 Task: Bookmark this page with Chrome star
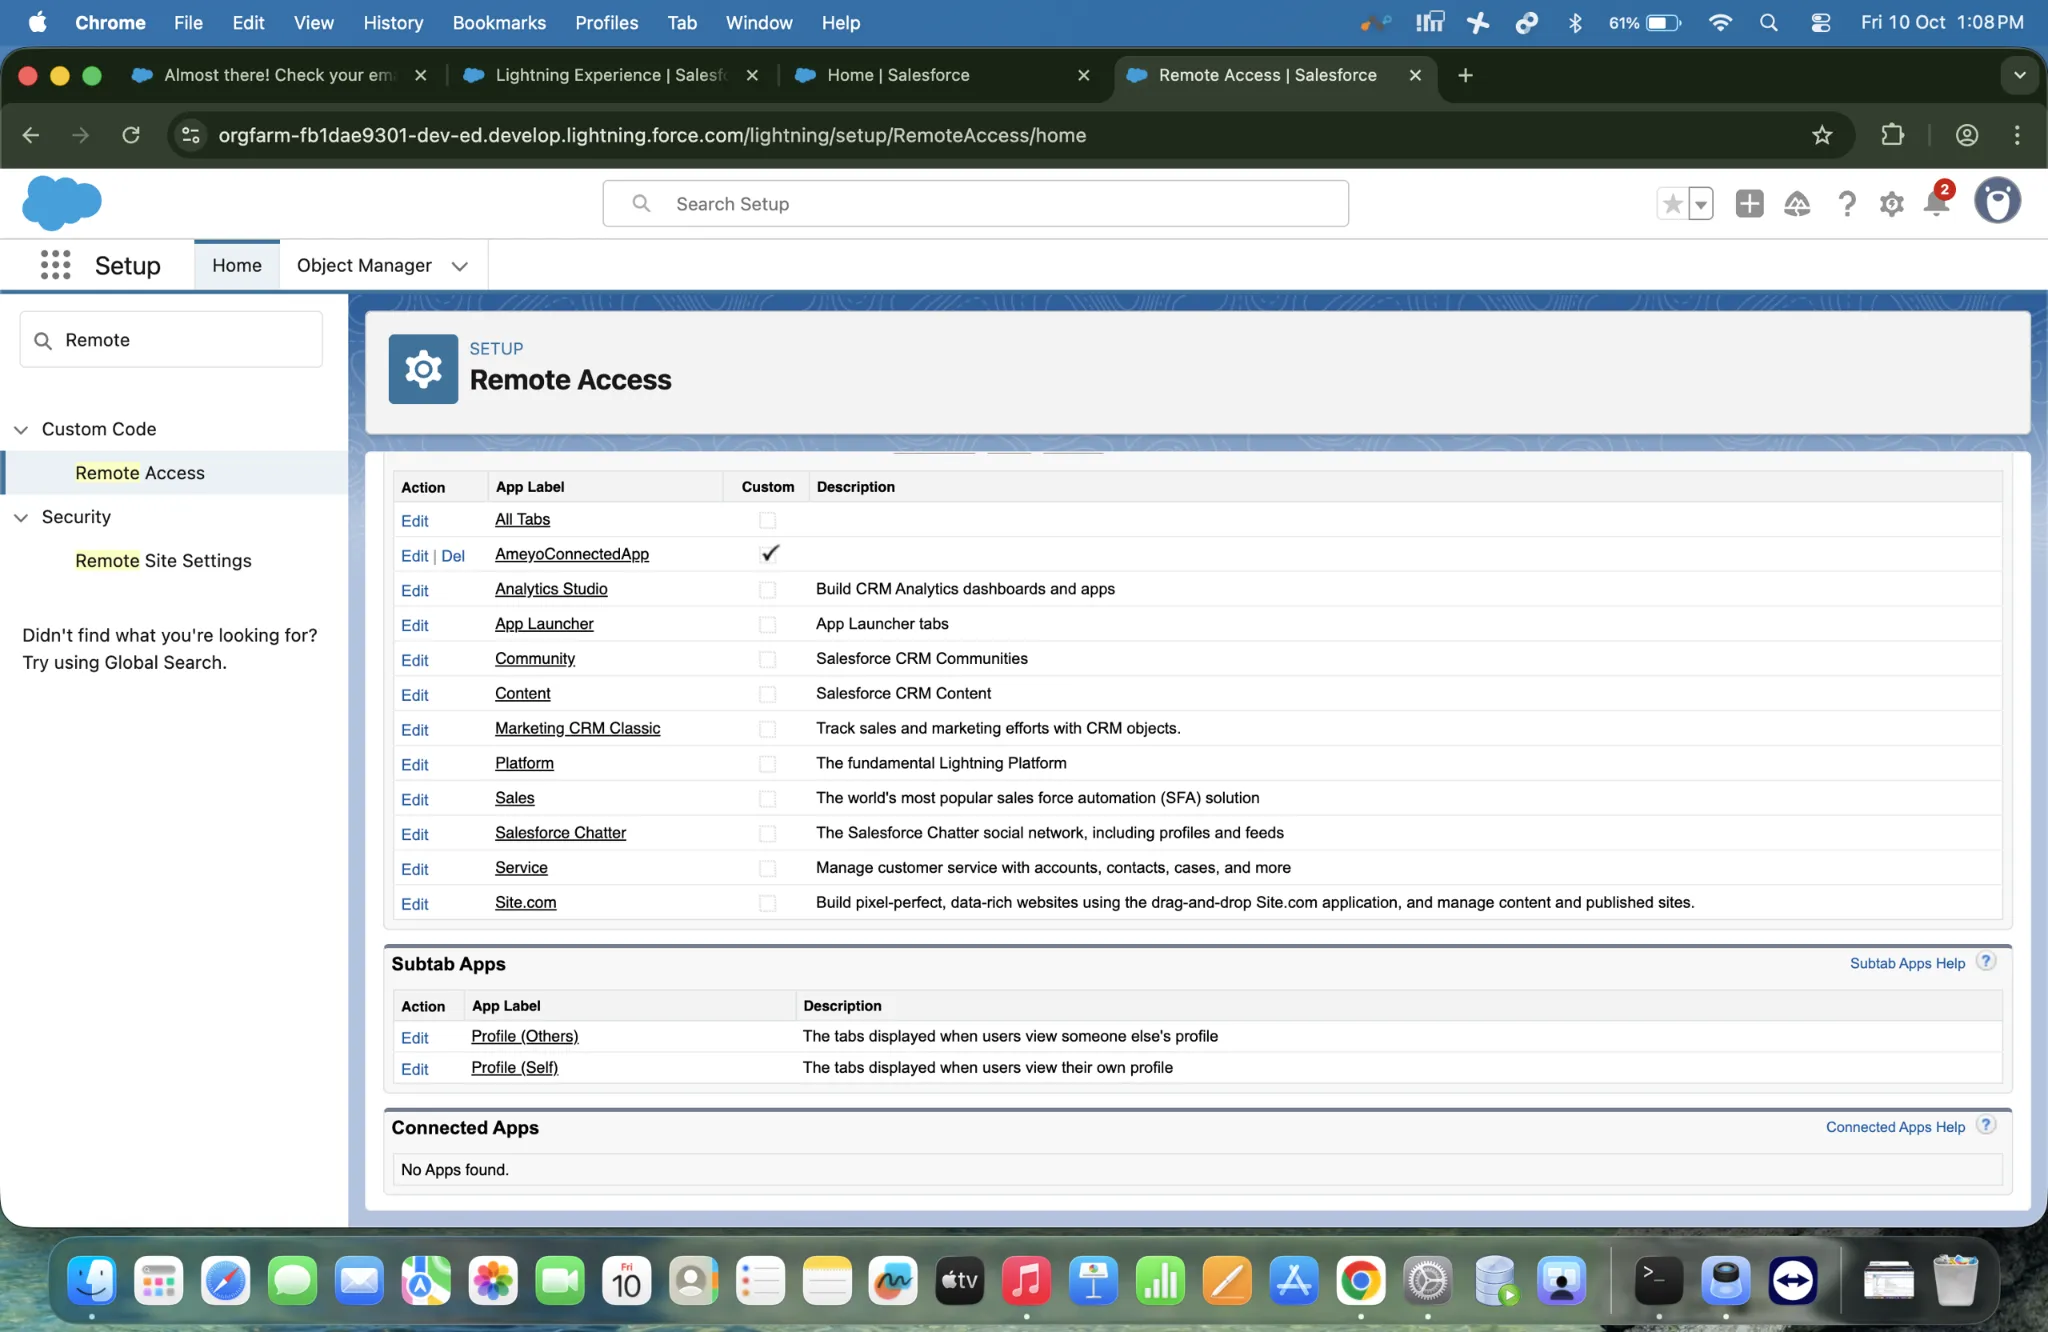pyautogui.click(x=1822, y=135)
